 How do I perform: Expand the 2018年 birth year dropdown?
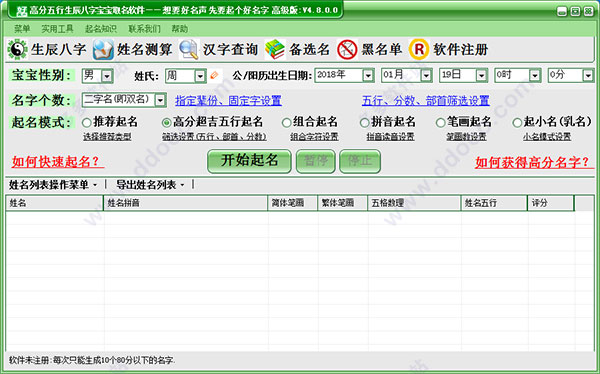[368, 75]
